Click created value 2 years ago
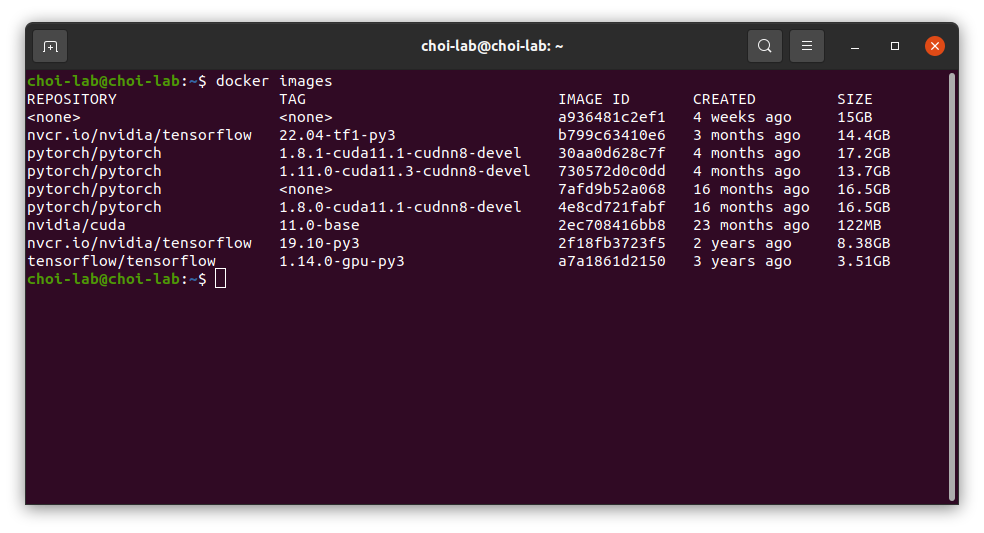This screenshot has height=533, width=984. click(x=742, y=243)
